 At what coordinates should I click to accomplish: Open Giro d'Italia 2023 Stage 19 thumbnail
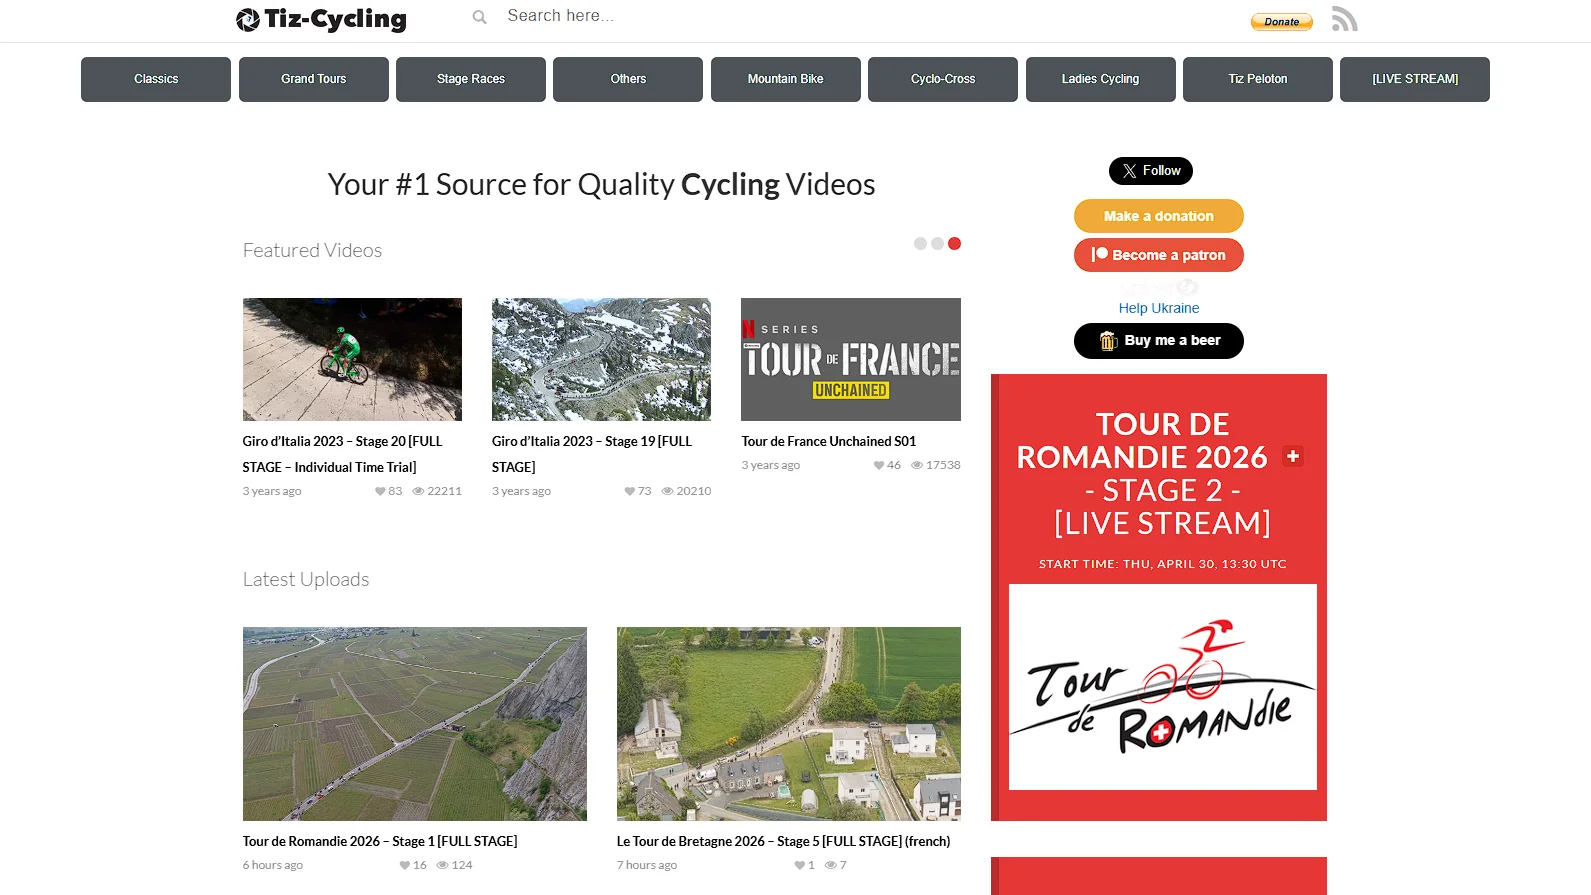pyautogui.click(x=601, y=359)
